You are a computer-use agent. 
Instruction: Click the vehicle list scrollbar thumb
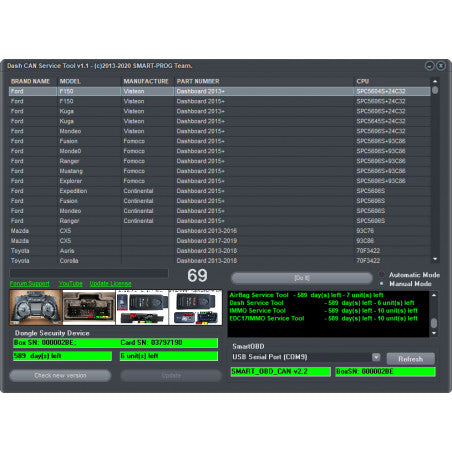pyautogui.click(x=435, y=90)
